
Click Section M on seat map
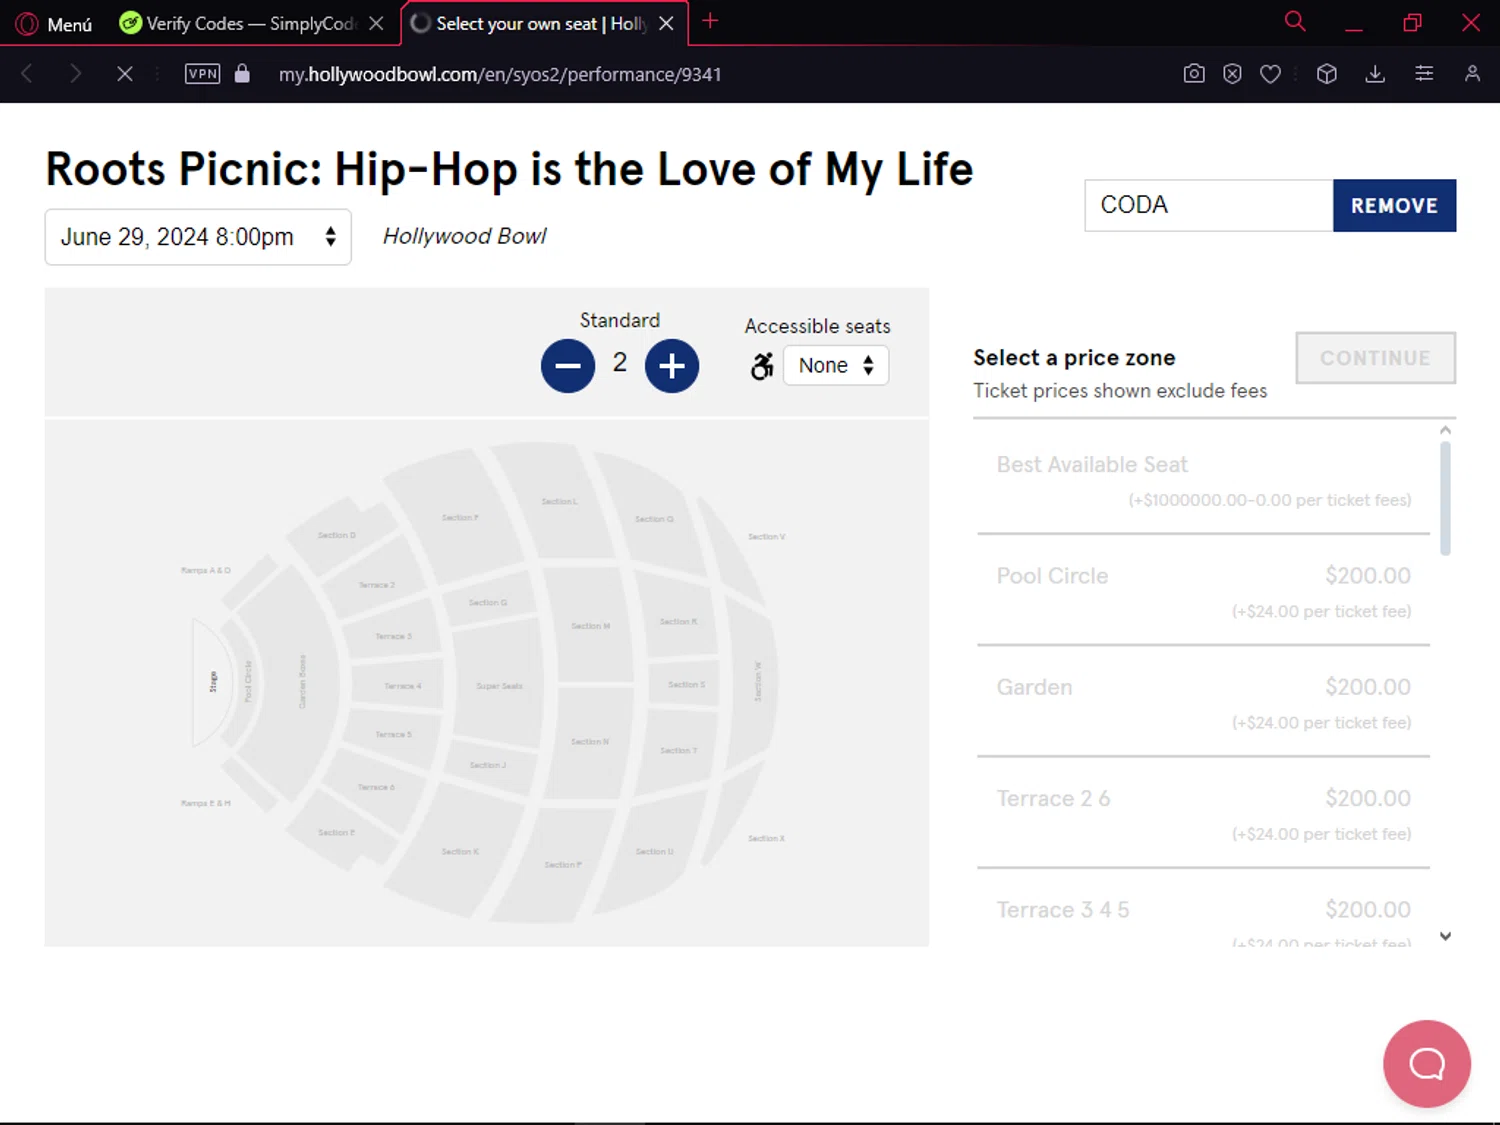pos(590,626)
